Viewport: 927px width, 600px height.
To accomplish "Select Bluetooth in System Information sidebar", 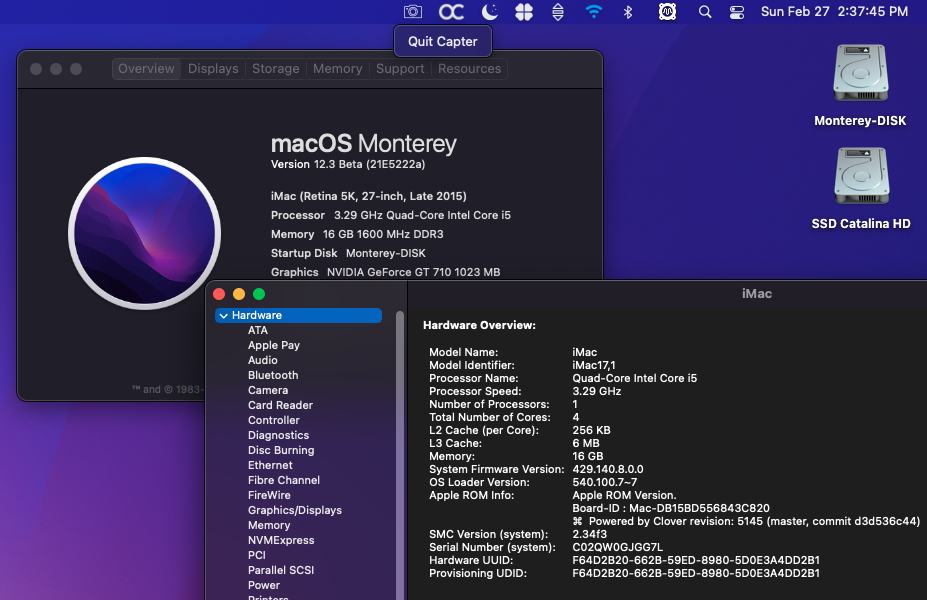I will (273, 375).
